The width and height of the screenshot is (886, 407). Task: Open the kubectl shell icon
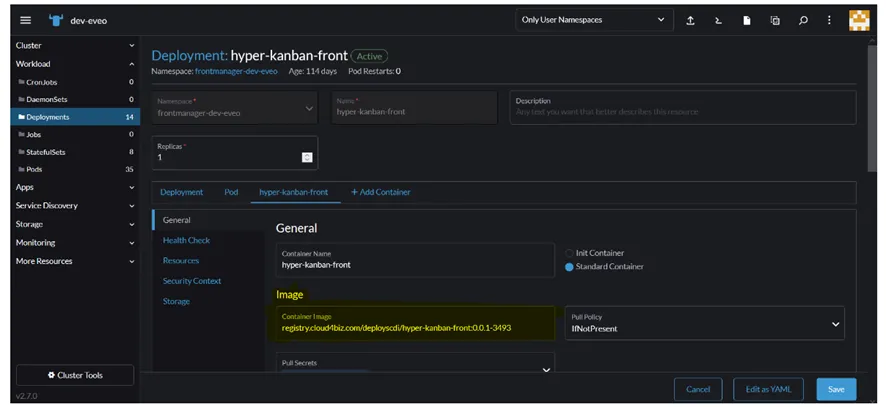pos(718,20)
